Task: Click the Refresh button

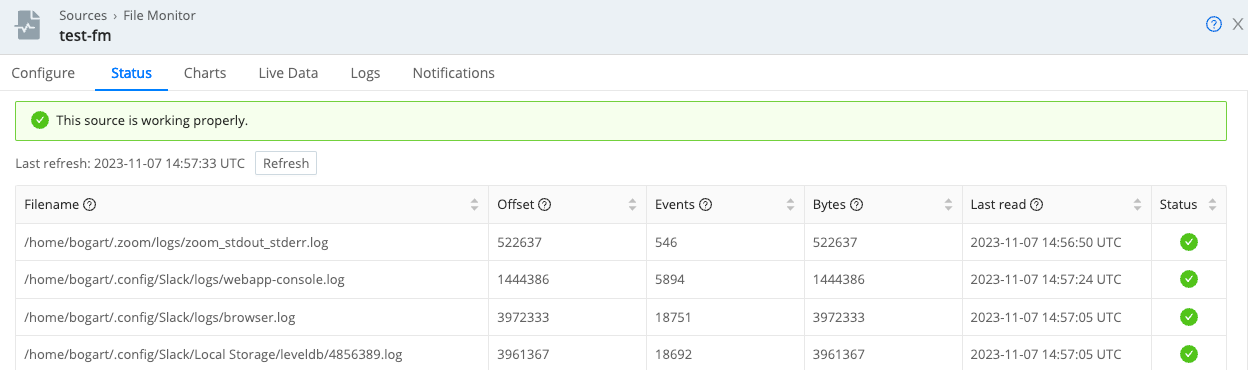Action: click(x=286, y=163)
